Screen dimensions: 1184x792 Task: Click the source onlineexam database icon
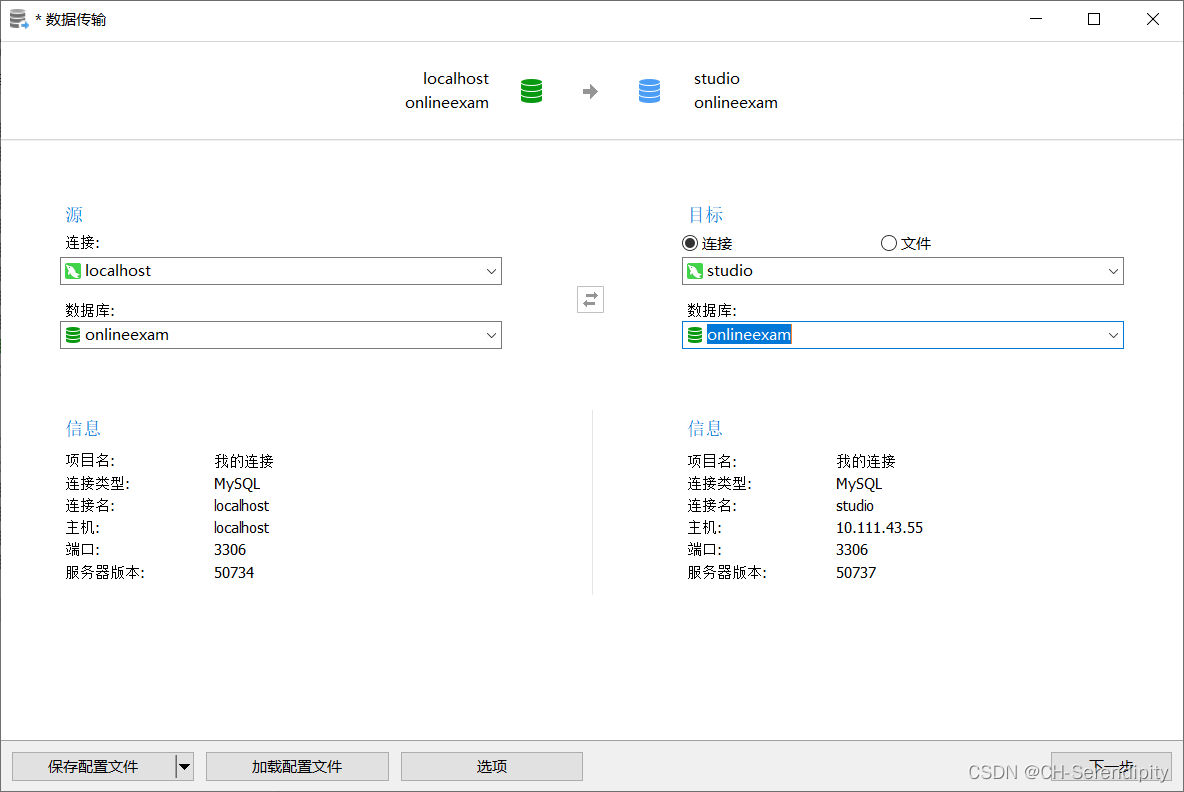tap(73, 335)
